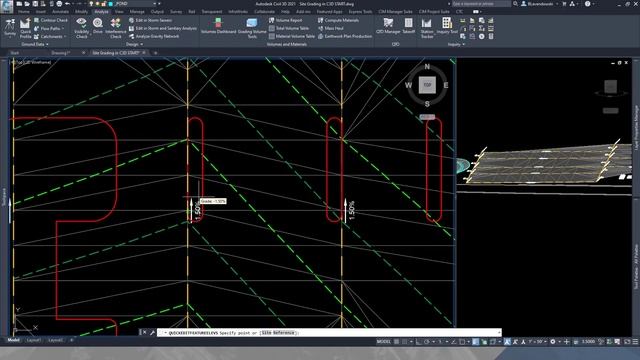Click Analyze Gravity Network
This screenshot has width=640, height=360.
point(153,36)
